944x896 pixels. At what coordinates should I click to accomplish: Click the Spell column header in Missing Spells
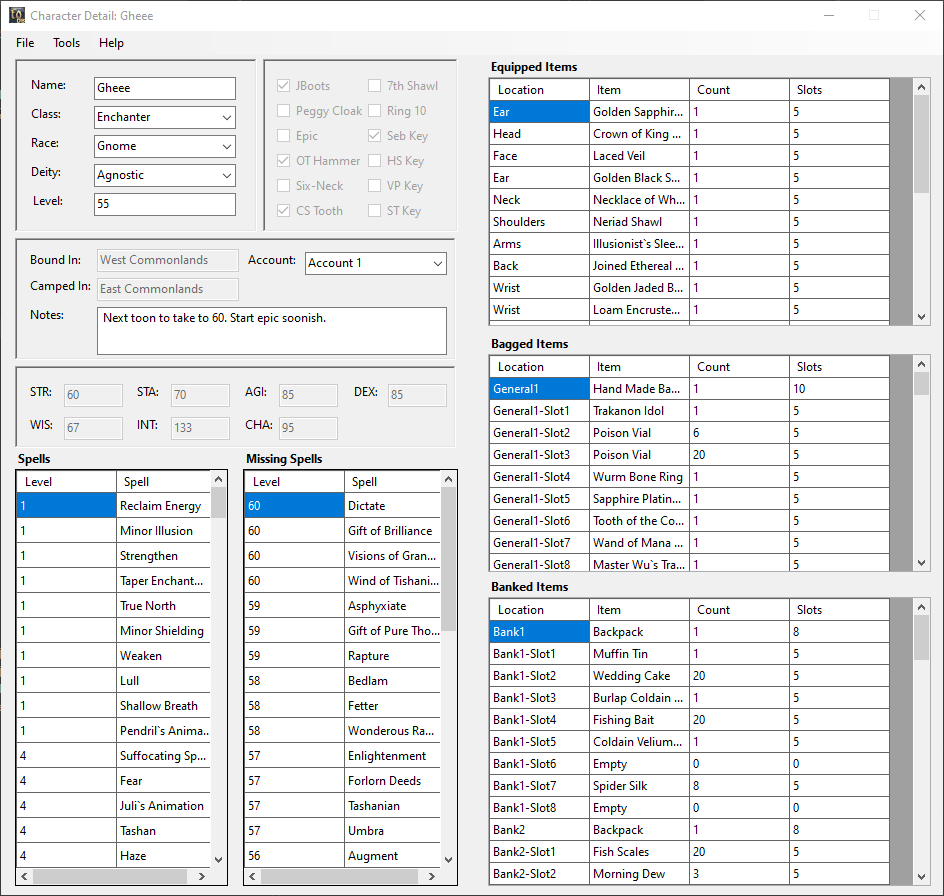[x=392, y=482]
